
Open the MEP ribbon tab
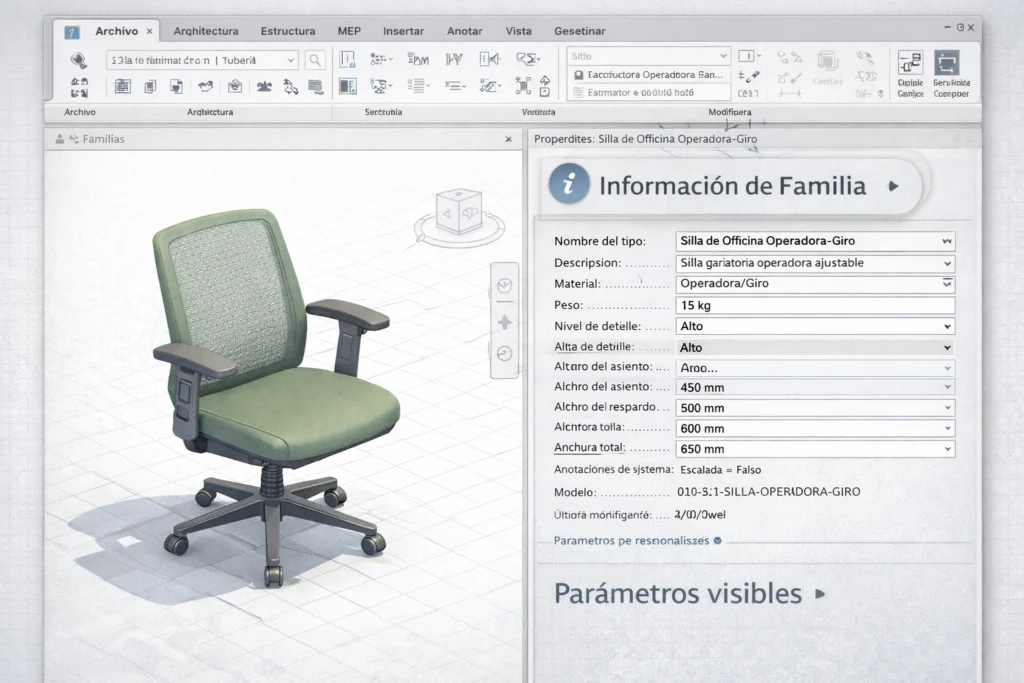click(x=348, y=31)
